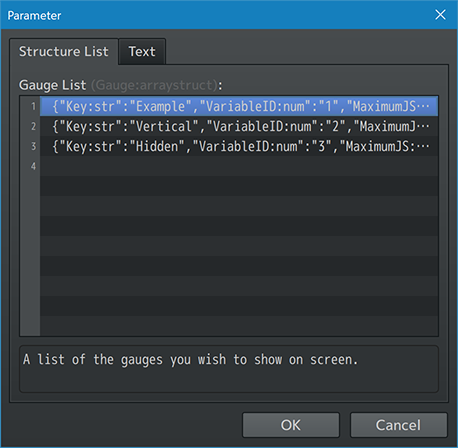Image resolution: width=458 pixels, height=448 pixels.
Task: Select the Hidden gauge entry row
Action: [x=239, y=146]
